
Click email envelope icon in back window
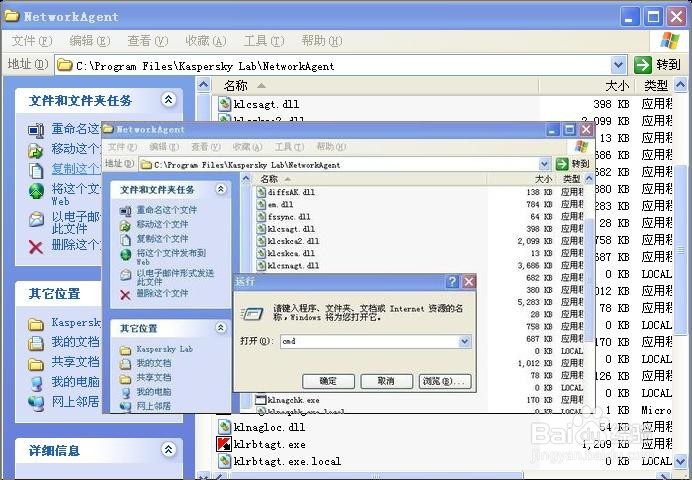coord(36,219)
